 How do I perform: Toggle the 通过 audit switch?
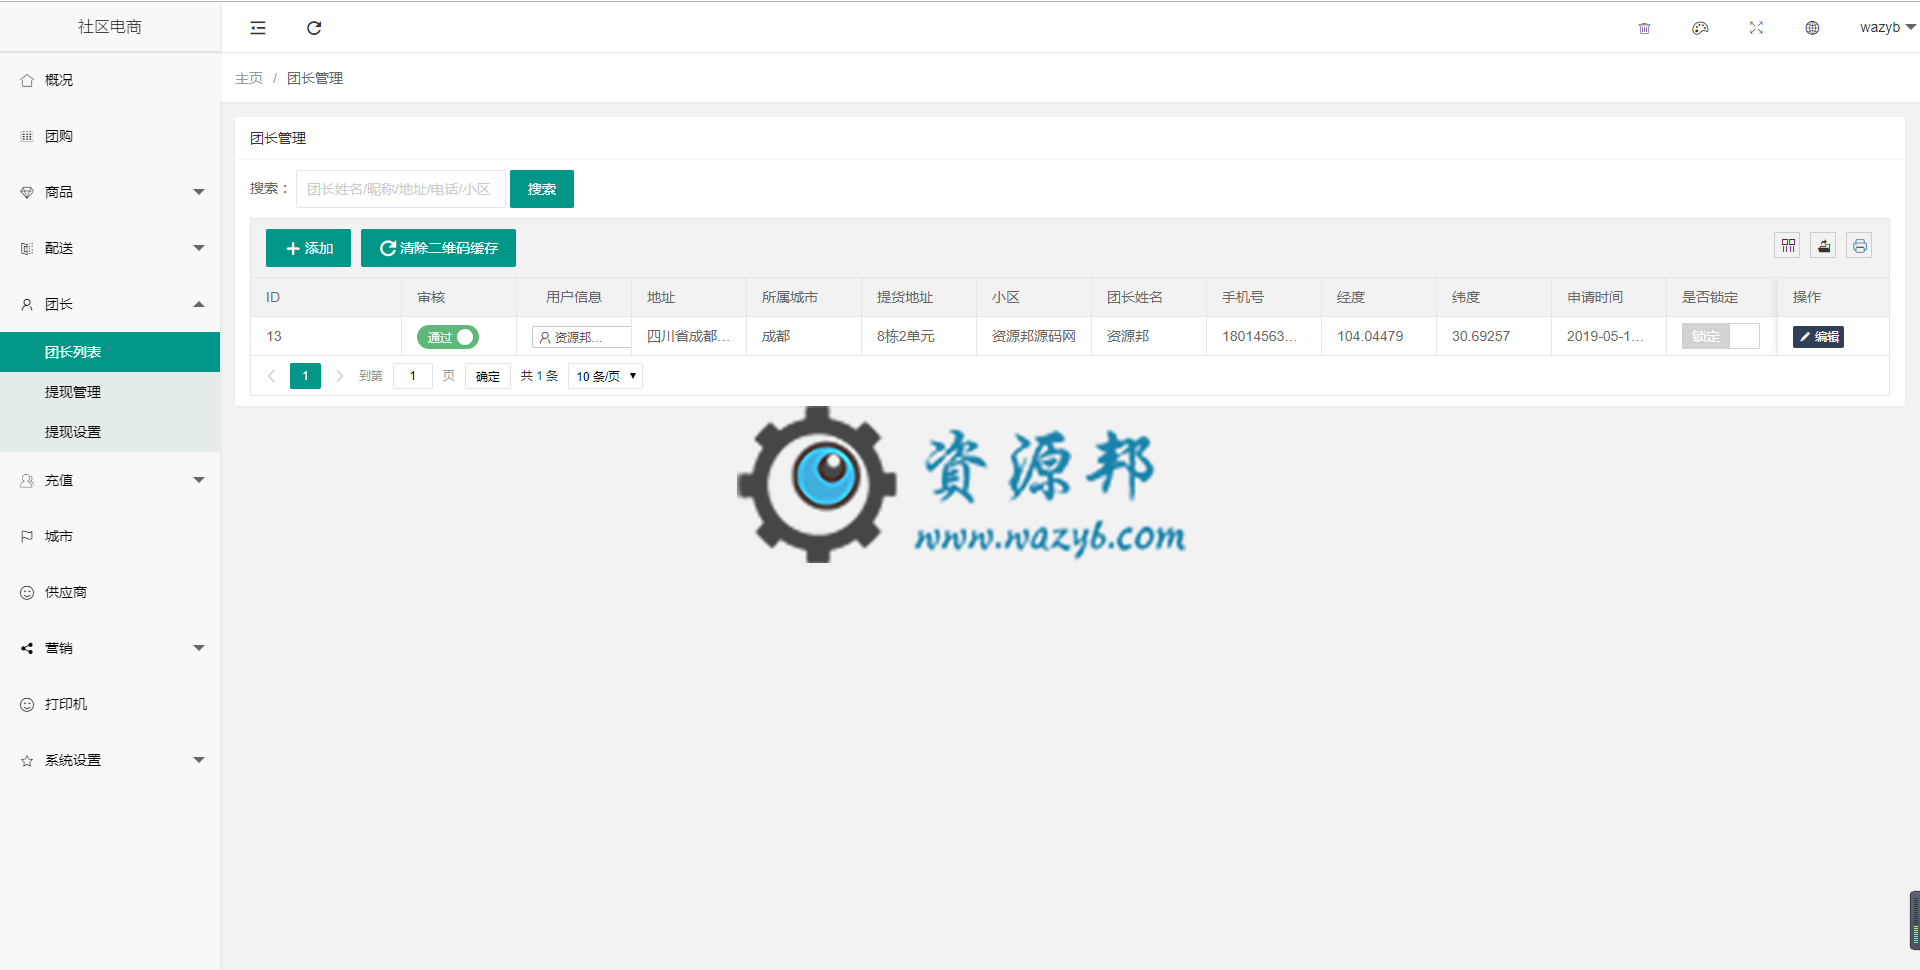448,337
